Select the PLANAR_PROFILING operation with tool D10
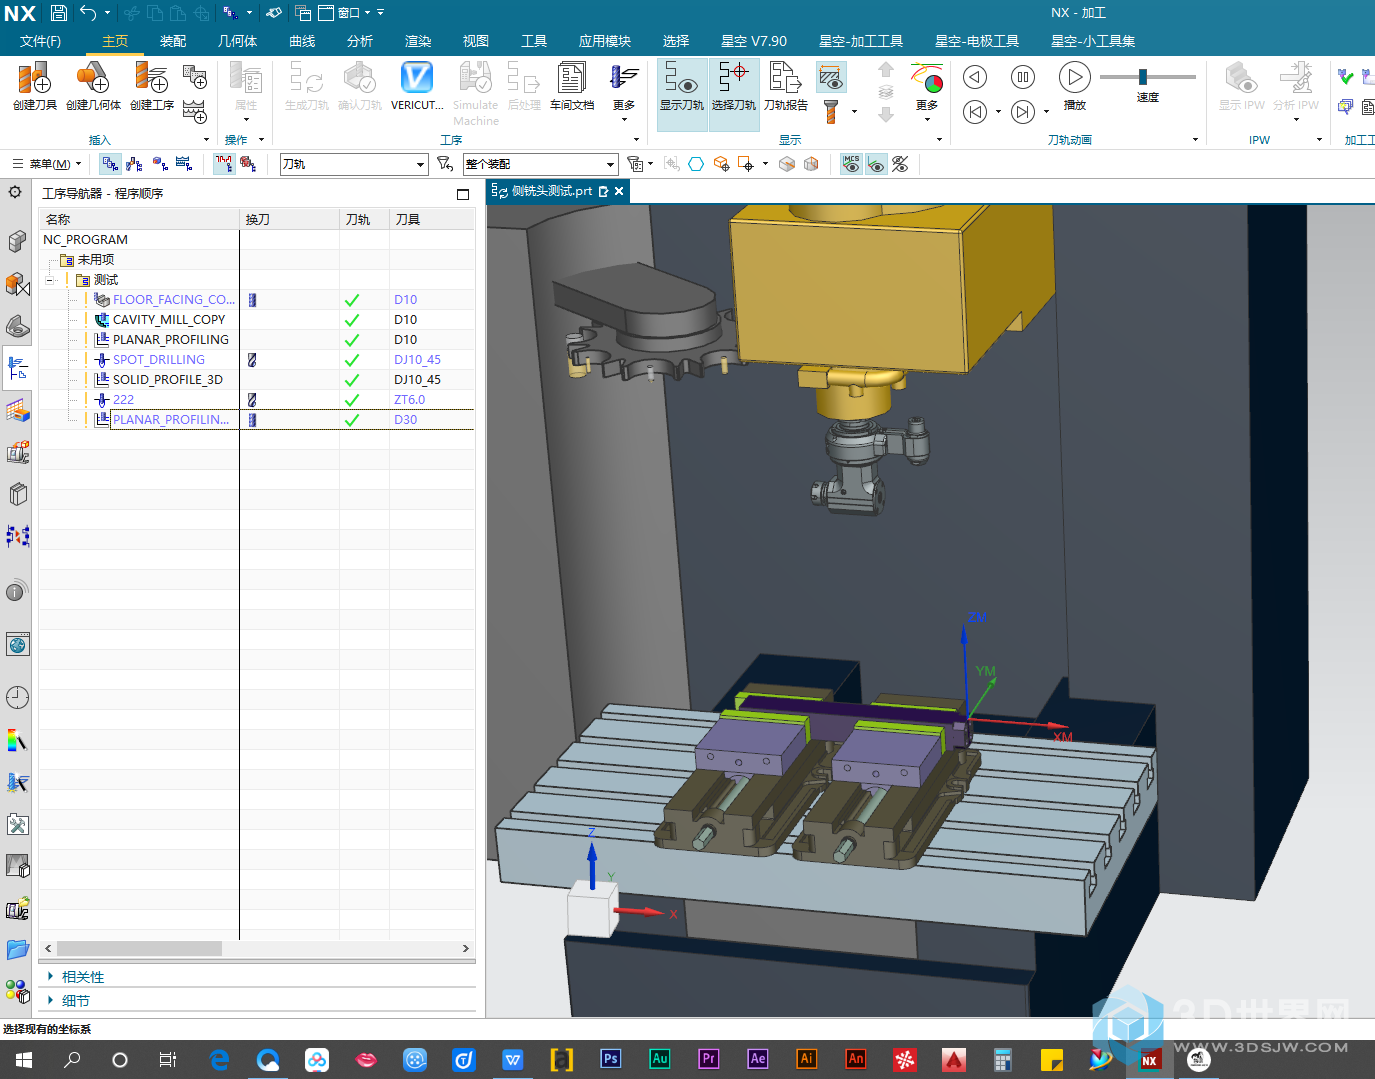This screenshot has width=1375, height=1079. (x=171, y=340)
